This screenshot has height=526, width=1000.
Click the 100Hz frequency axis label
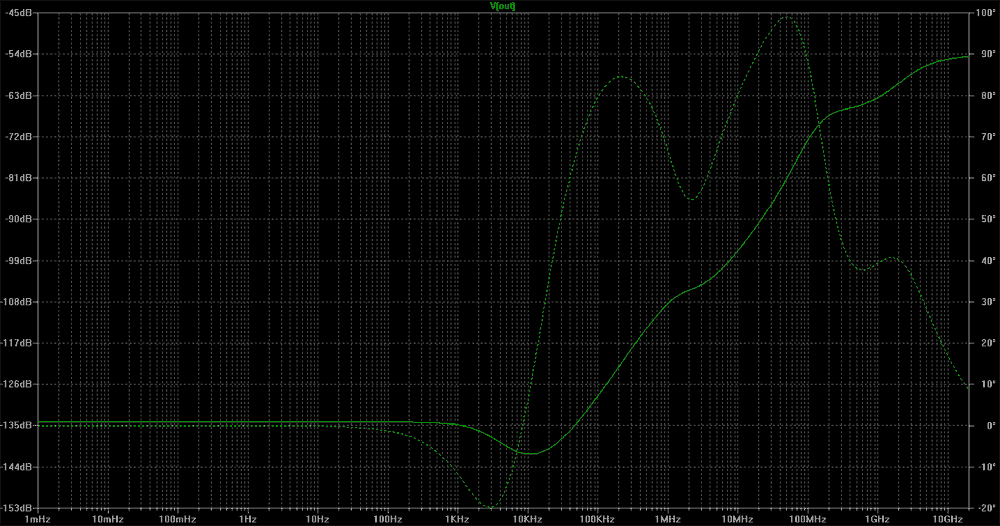click(387, 520)
